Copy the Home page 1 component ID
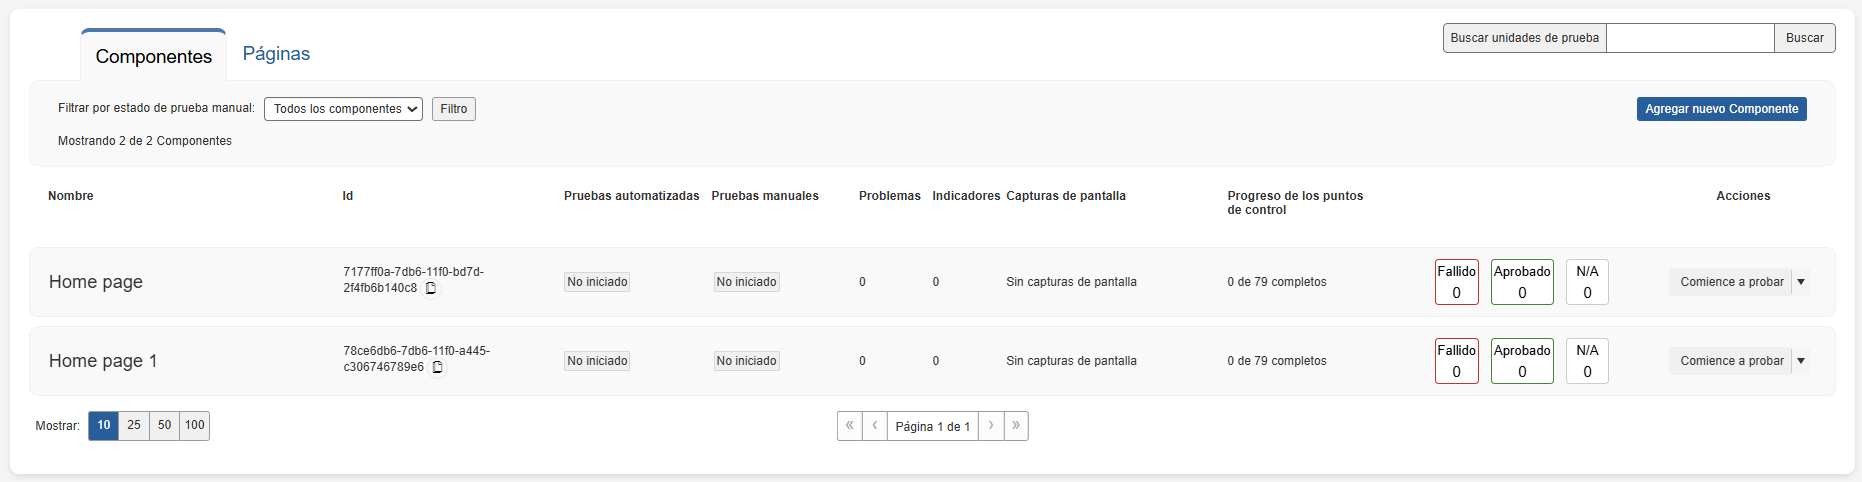The image size is (1862, 482). pyautogui.click(x=437, y=367)
